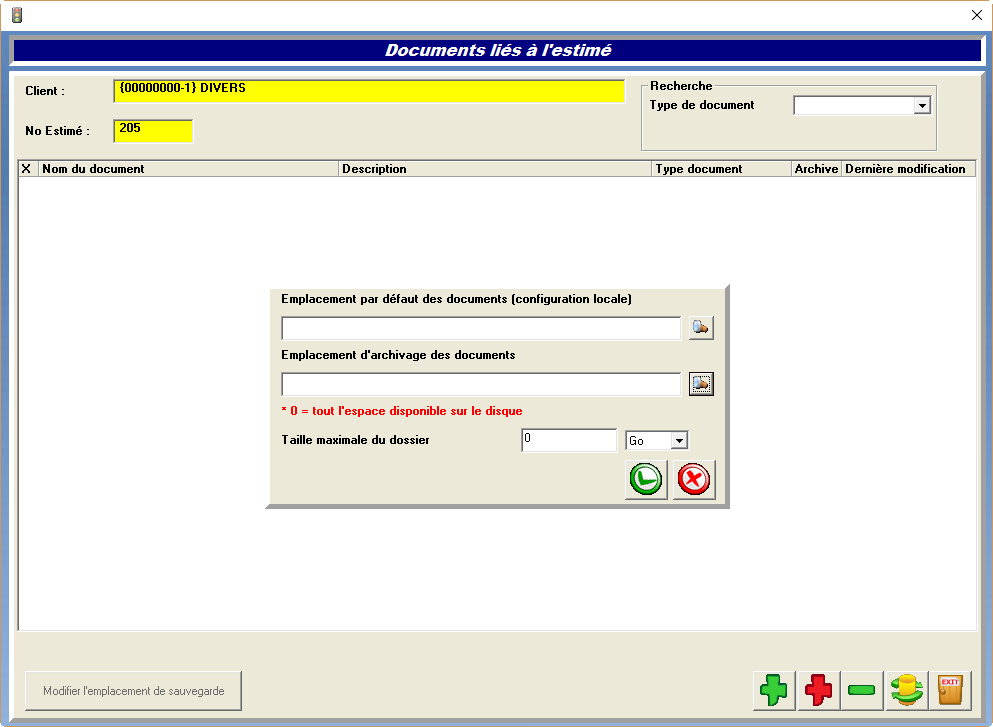Click the Client field showing DIVERS
Viewport: 993px width, 727px height.
(369, 91)
